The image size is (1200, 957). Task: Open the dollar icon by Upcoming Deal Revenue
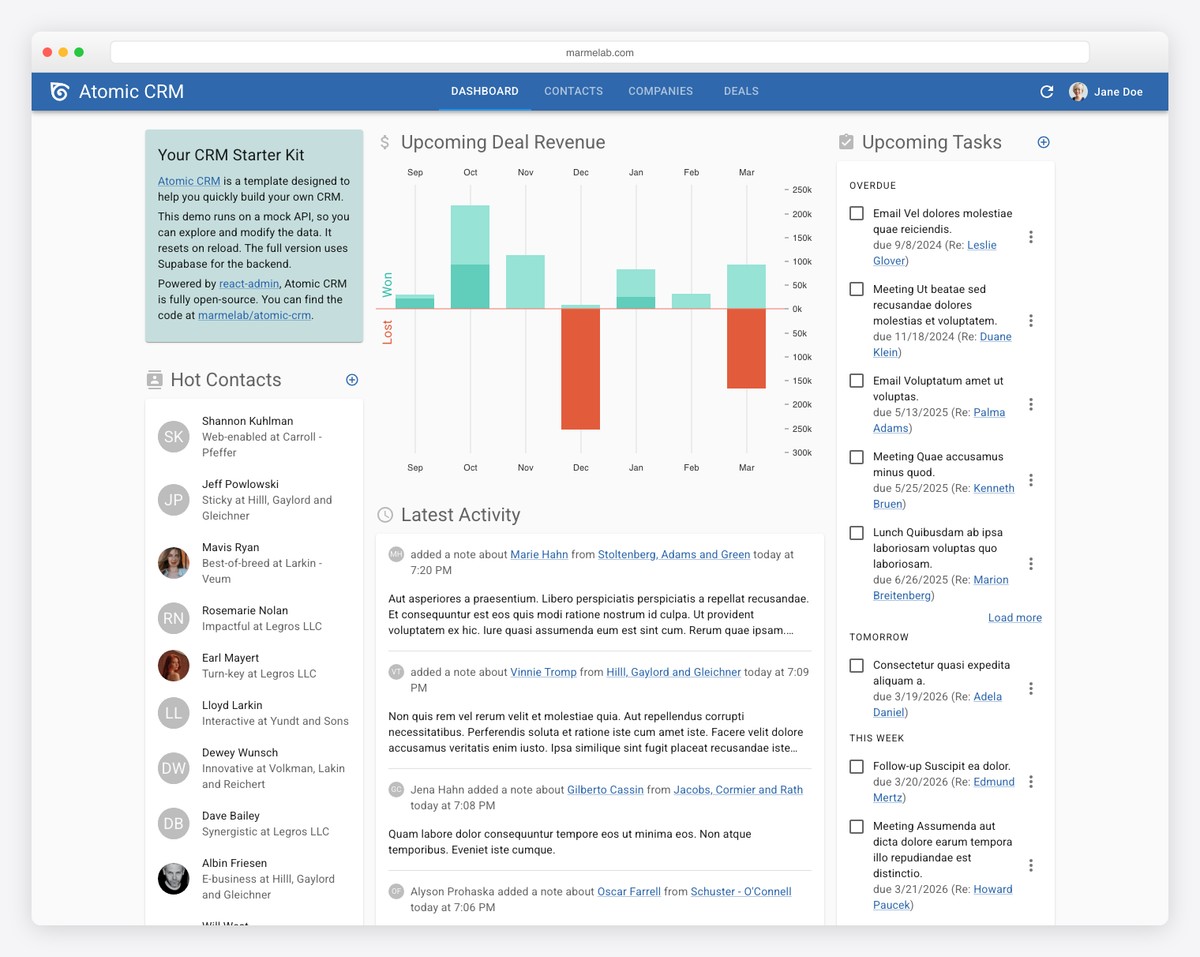point(384,142)
